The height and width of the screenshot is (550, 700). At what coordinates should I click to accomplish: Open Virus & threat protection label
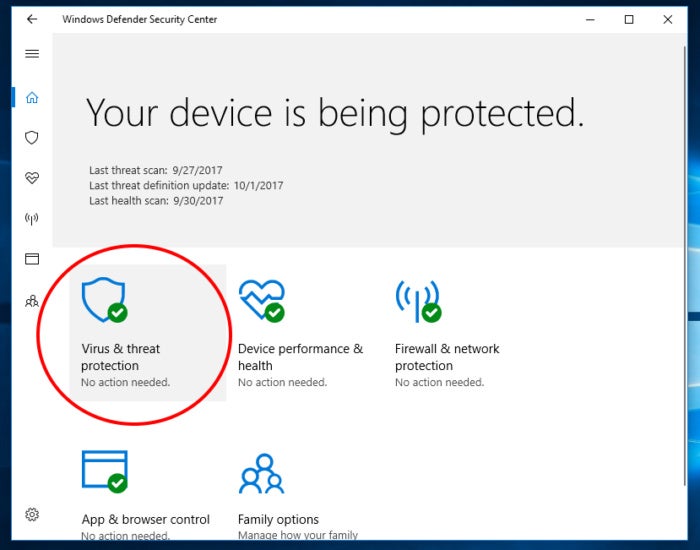coord(121,357)
